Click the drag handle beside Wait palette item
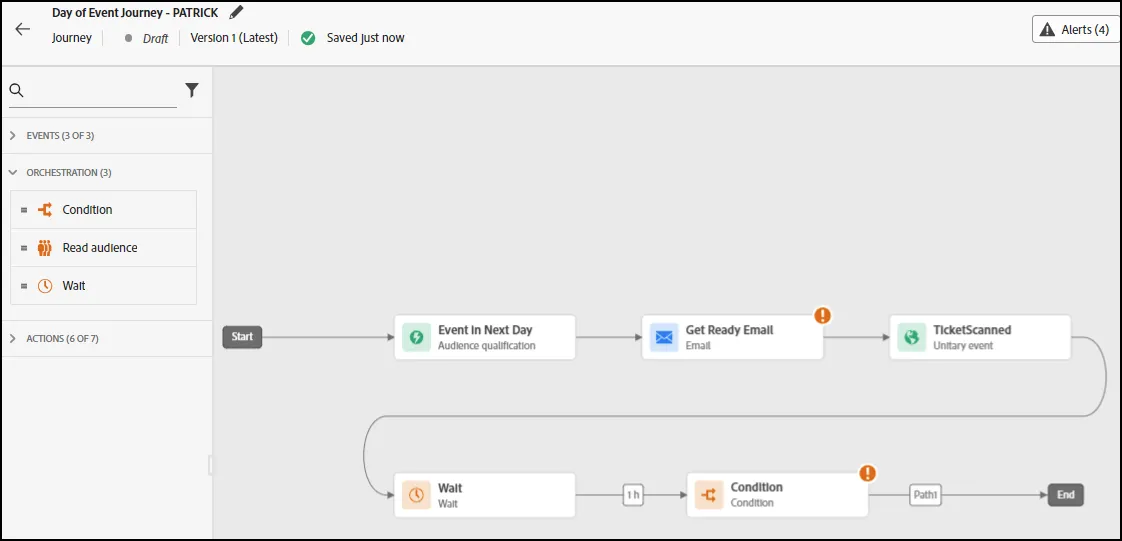The width and height of the screenshot is (1122, 541). tap(24, 286)
